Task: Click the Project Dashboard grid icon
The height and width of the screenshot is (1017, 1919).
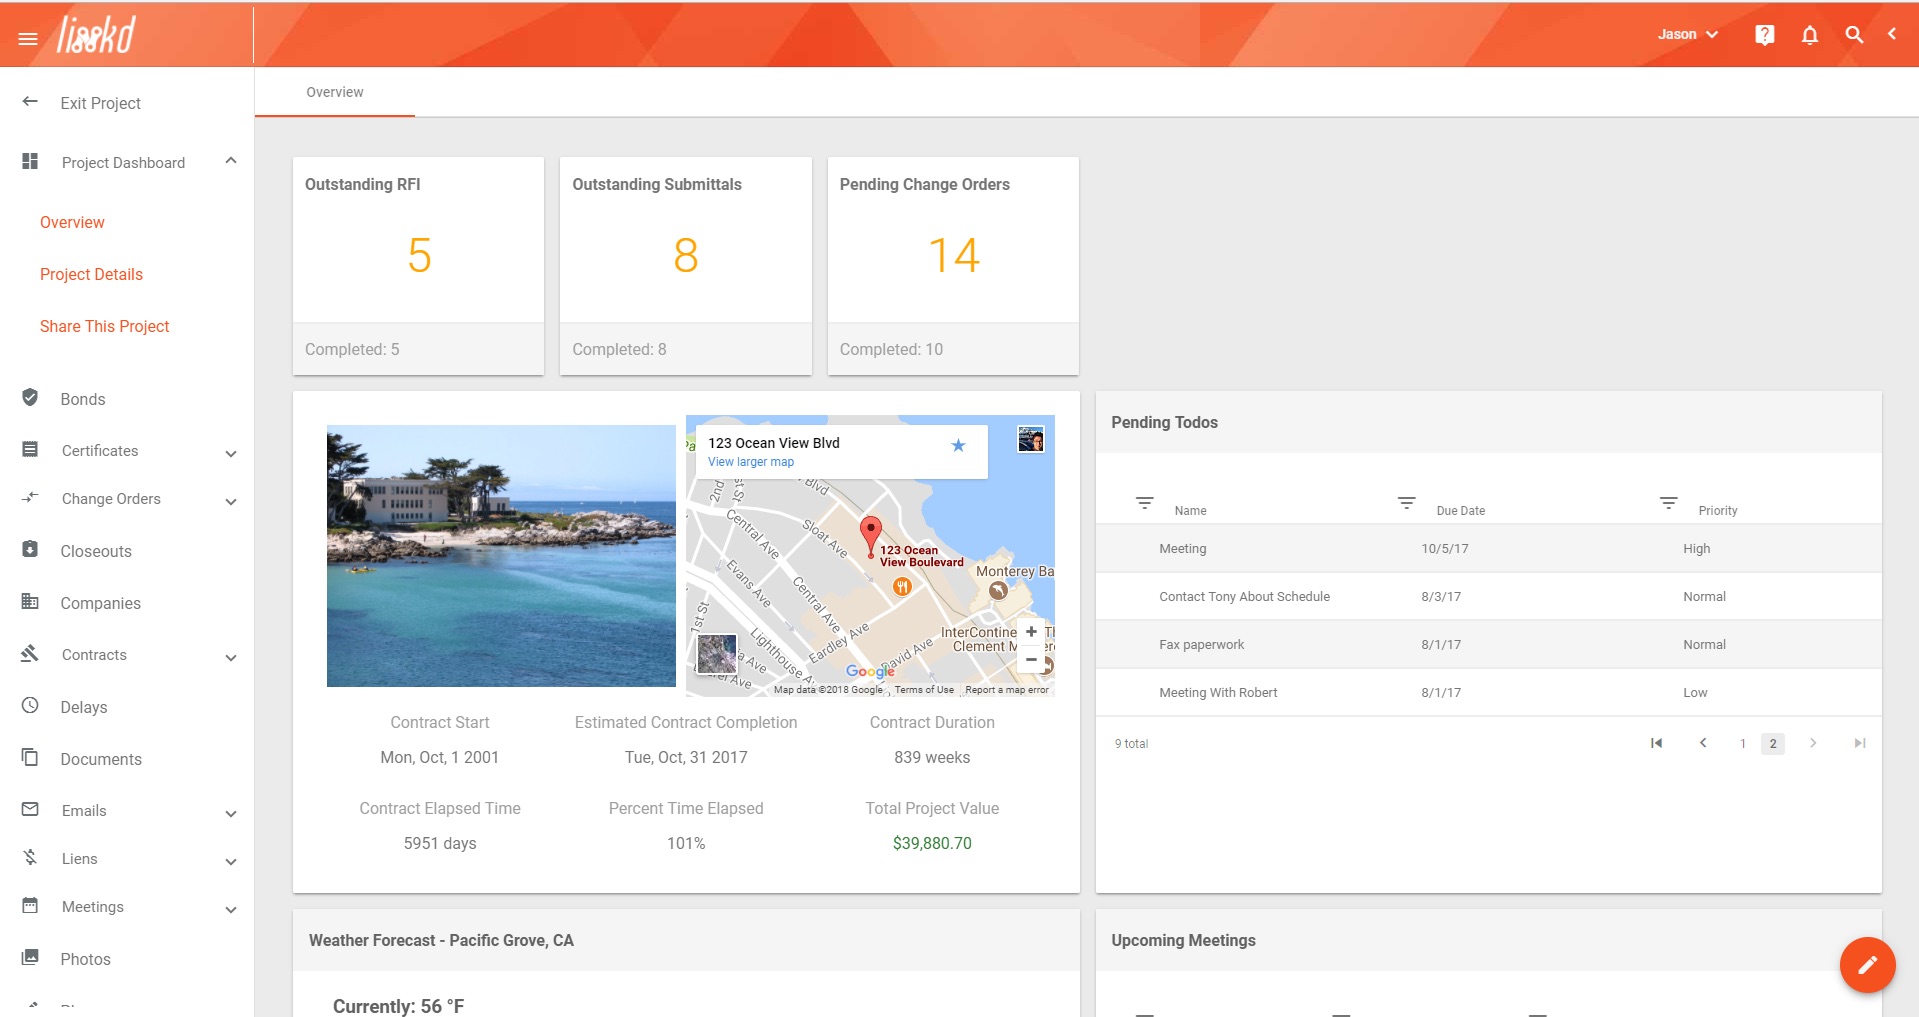Action: tap(30, 161)
